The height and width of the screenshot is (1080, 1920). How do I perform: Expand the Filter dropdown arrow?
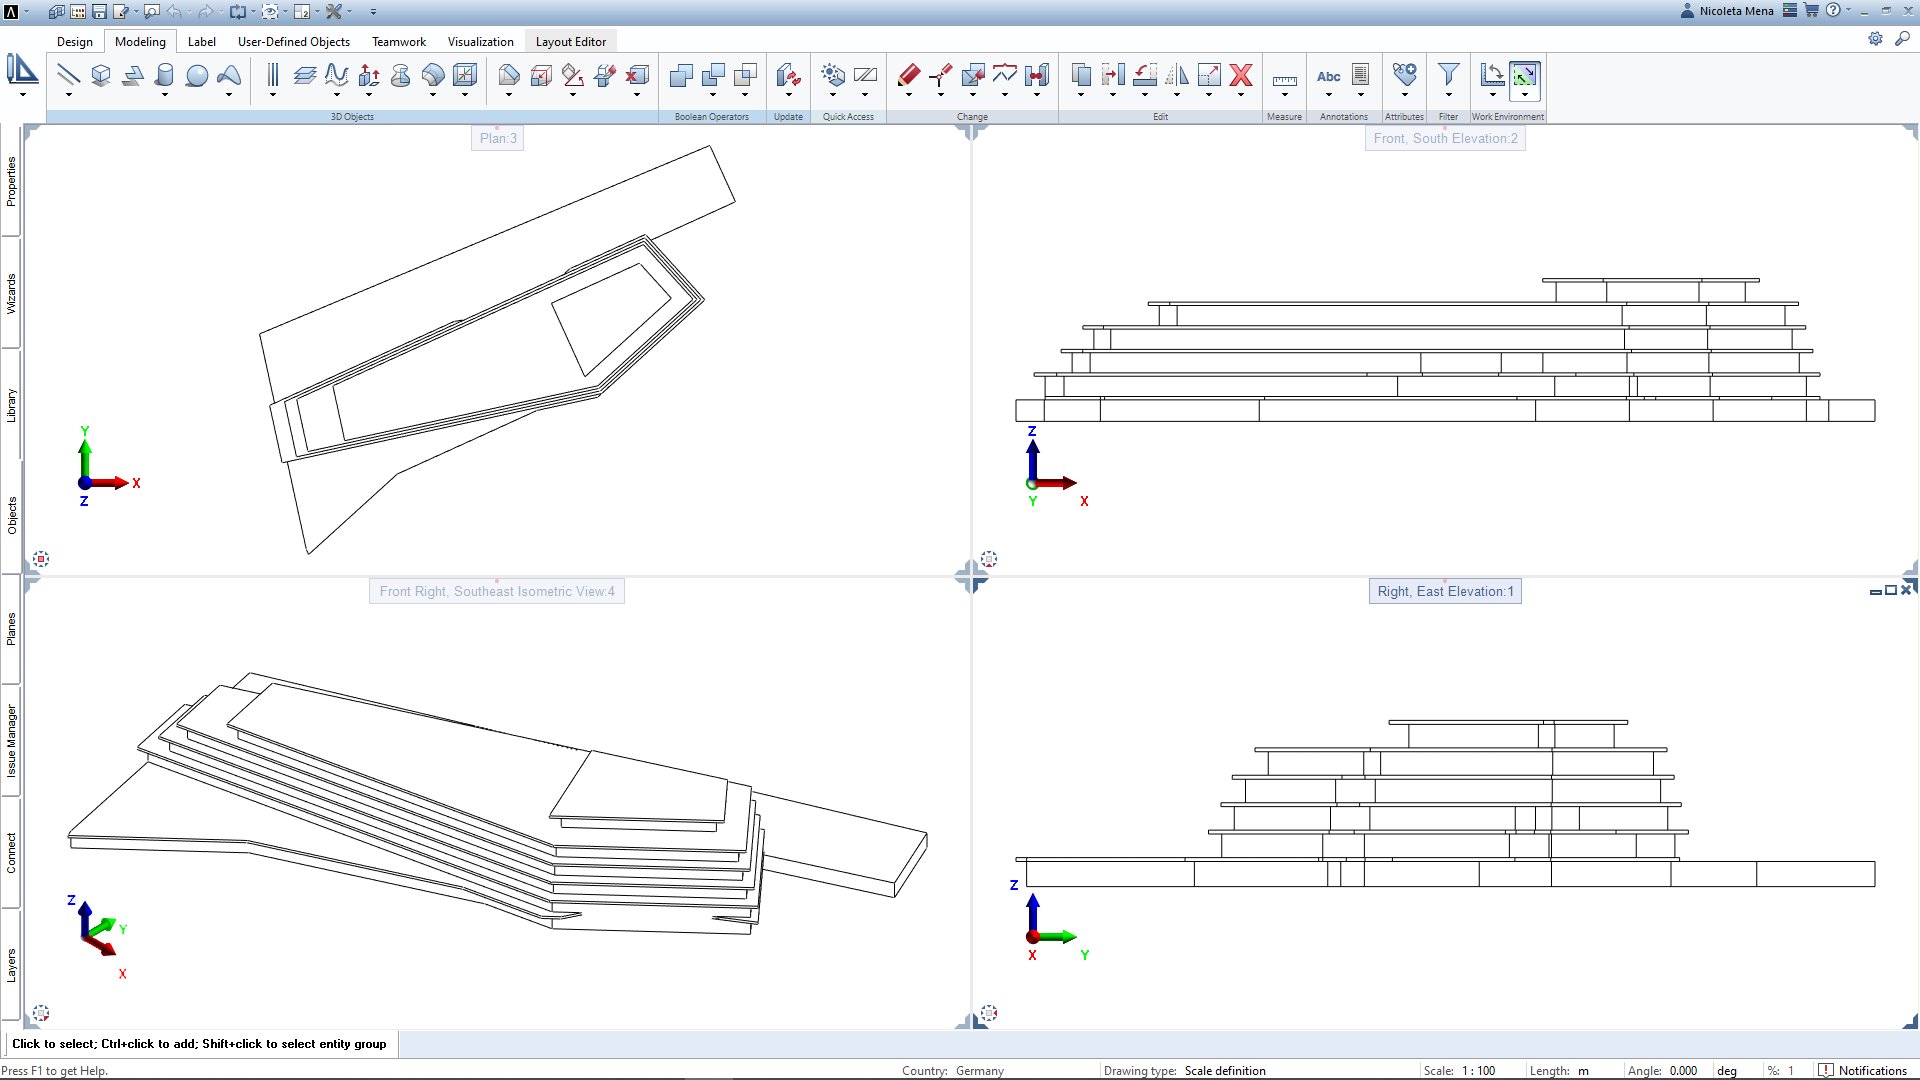(x=1448, y=95)
